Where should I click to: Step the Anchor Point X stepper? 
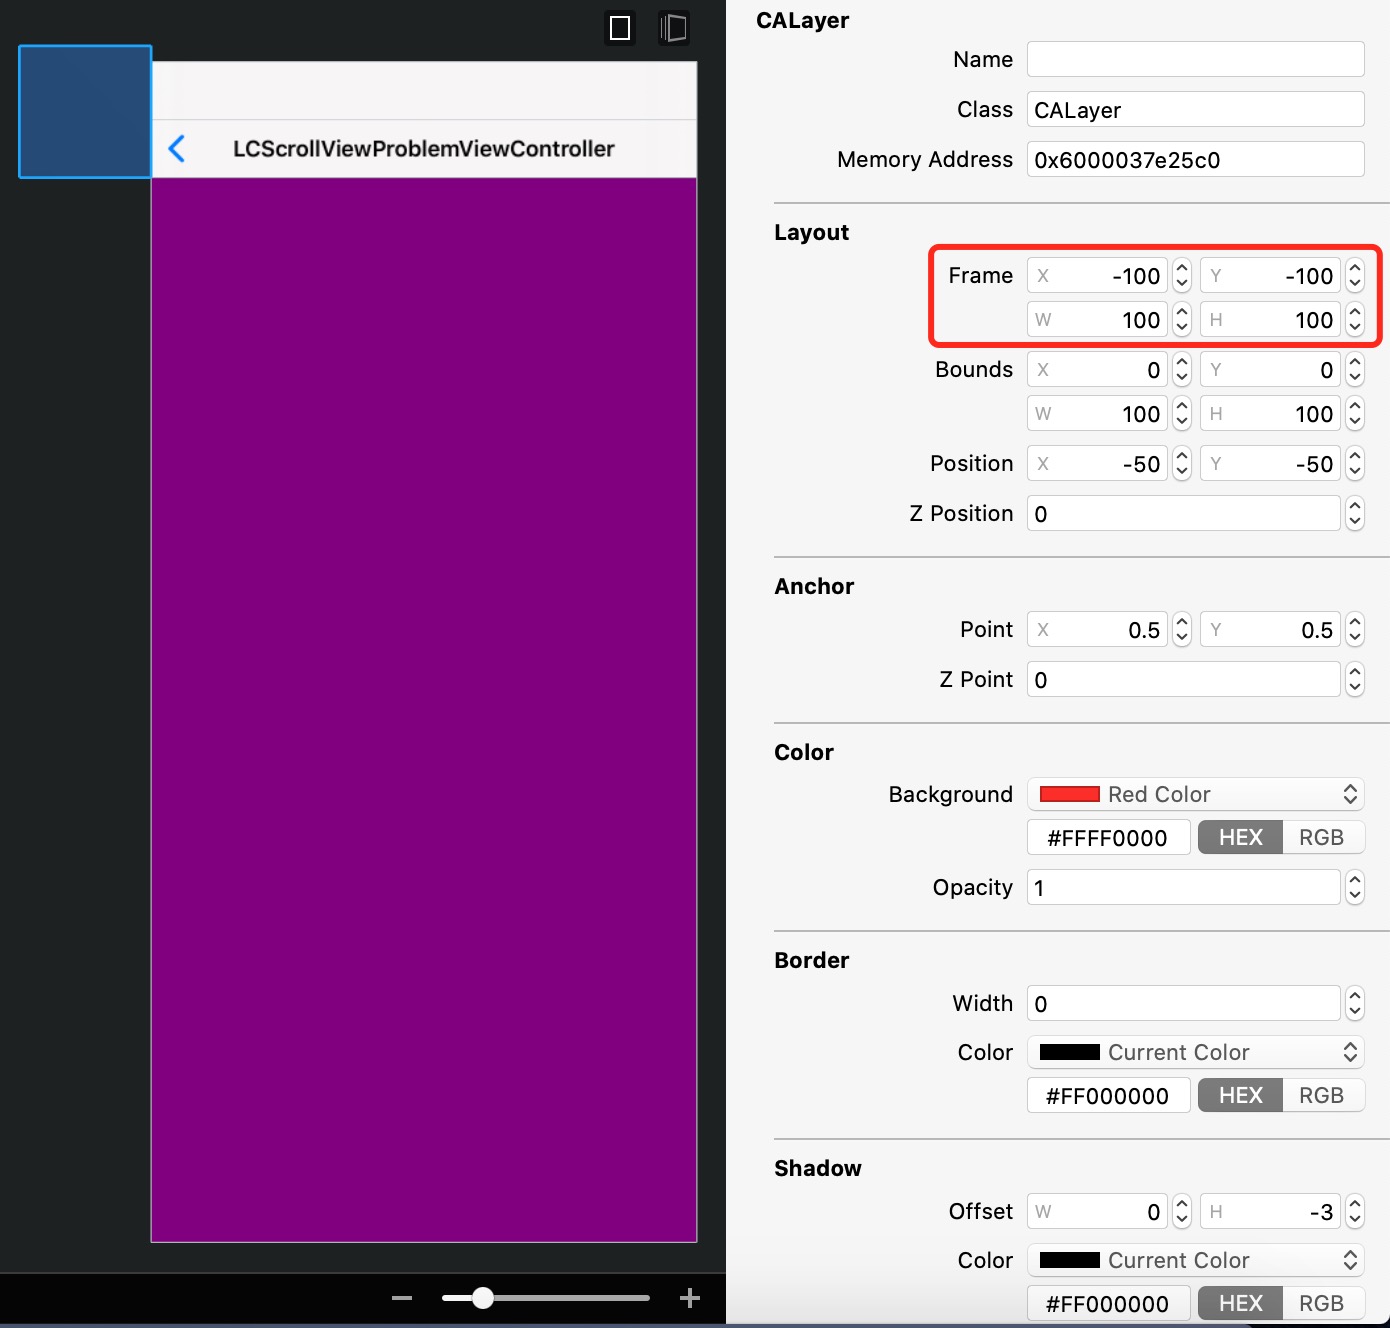click(1182, 629)
